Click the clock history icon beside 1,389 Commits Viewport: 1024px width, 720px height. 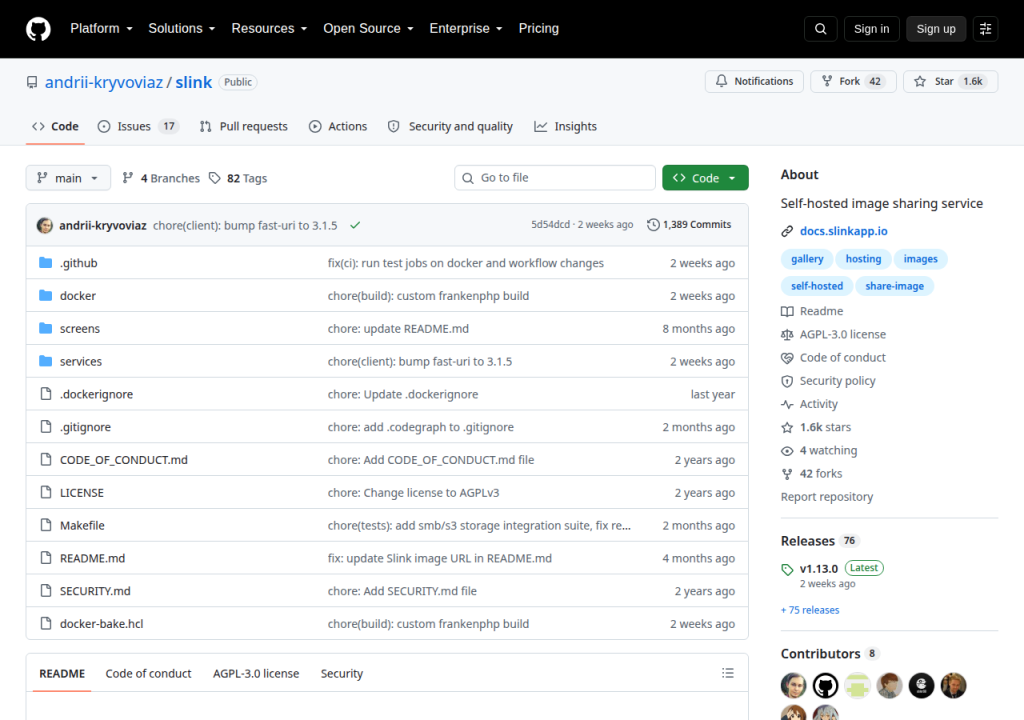coord(653,225)
